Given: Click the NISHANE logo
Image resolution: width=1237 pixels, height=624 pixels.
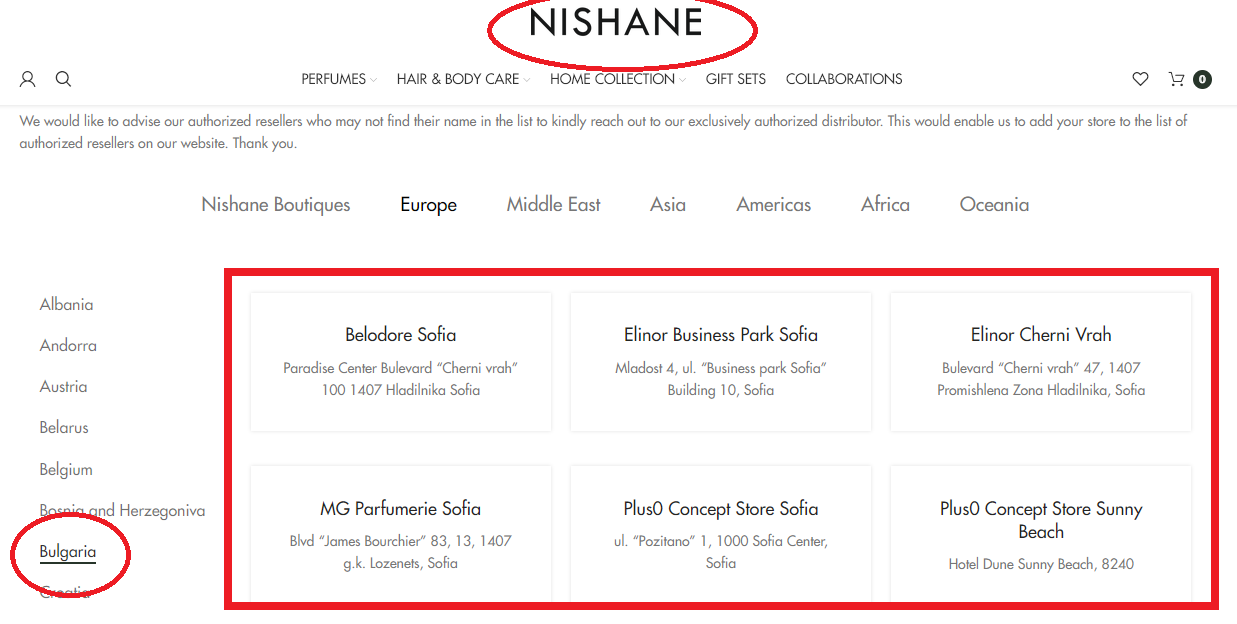Looking at the screenshot, I should coord(616,23).
